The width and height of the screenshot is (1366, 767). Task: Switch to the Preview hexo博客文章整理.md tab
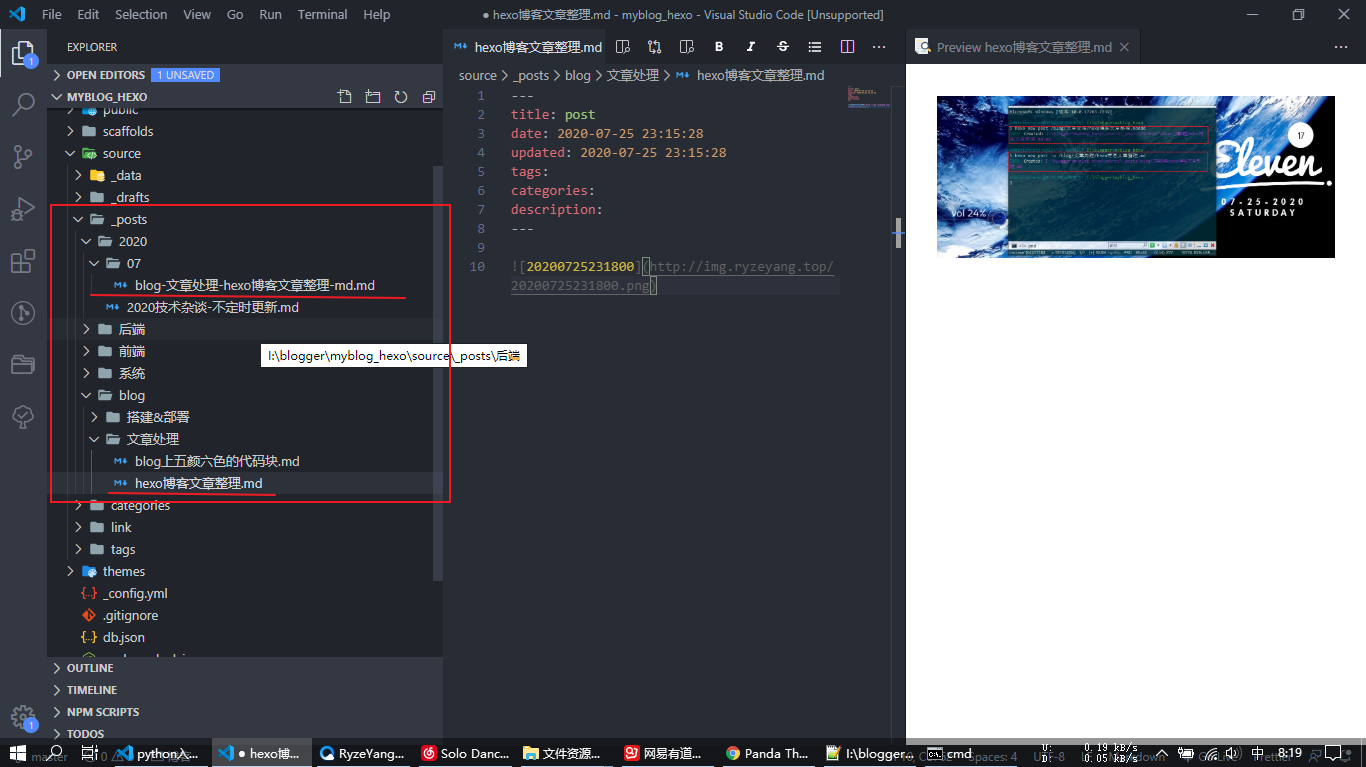[x=1022, y=45]
